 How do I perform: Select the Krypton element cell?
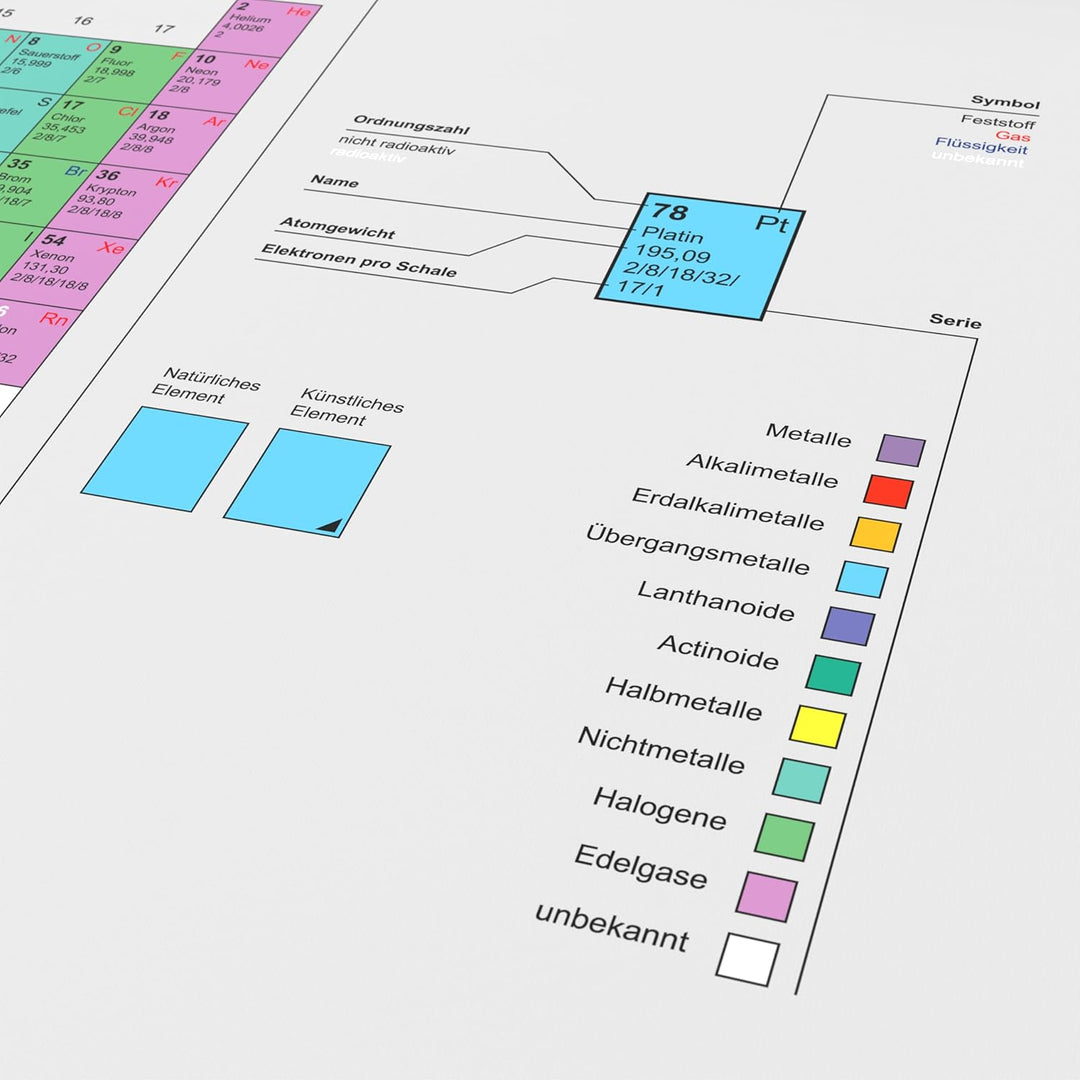[x=117, y=195]
